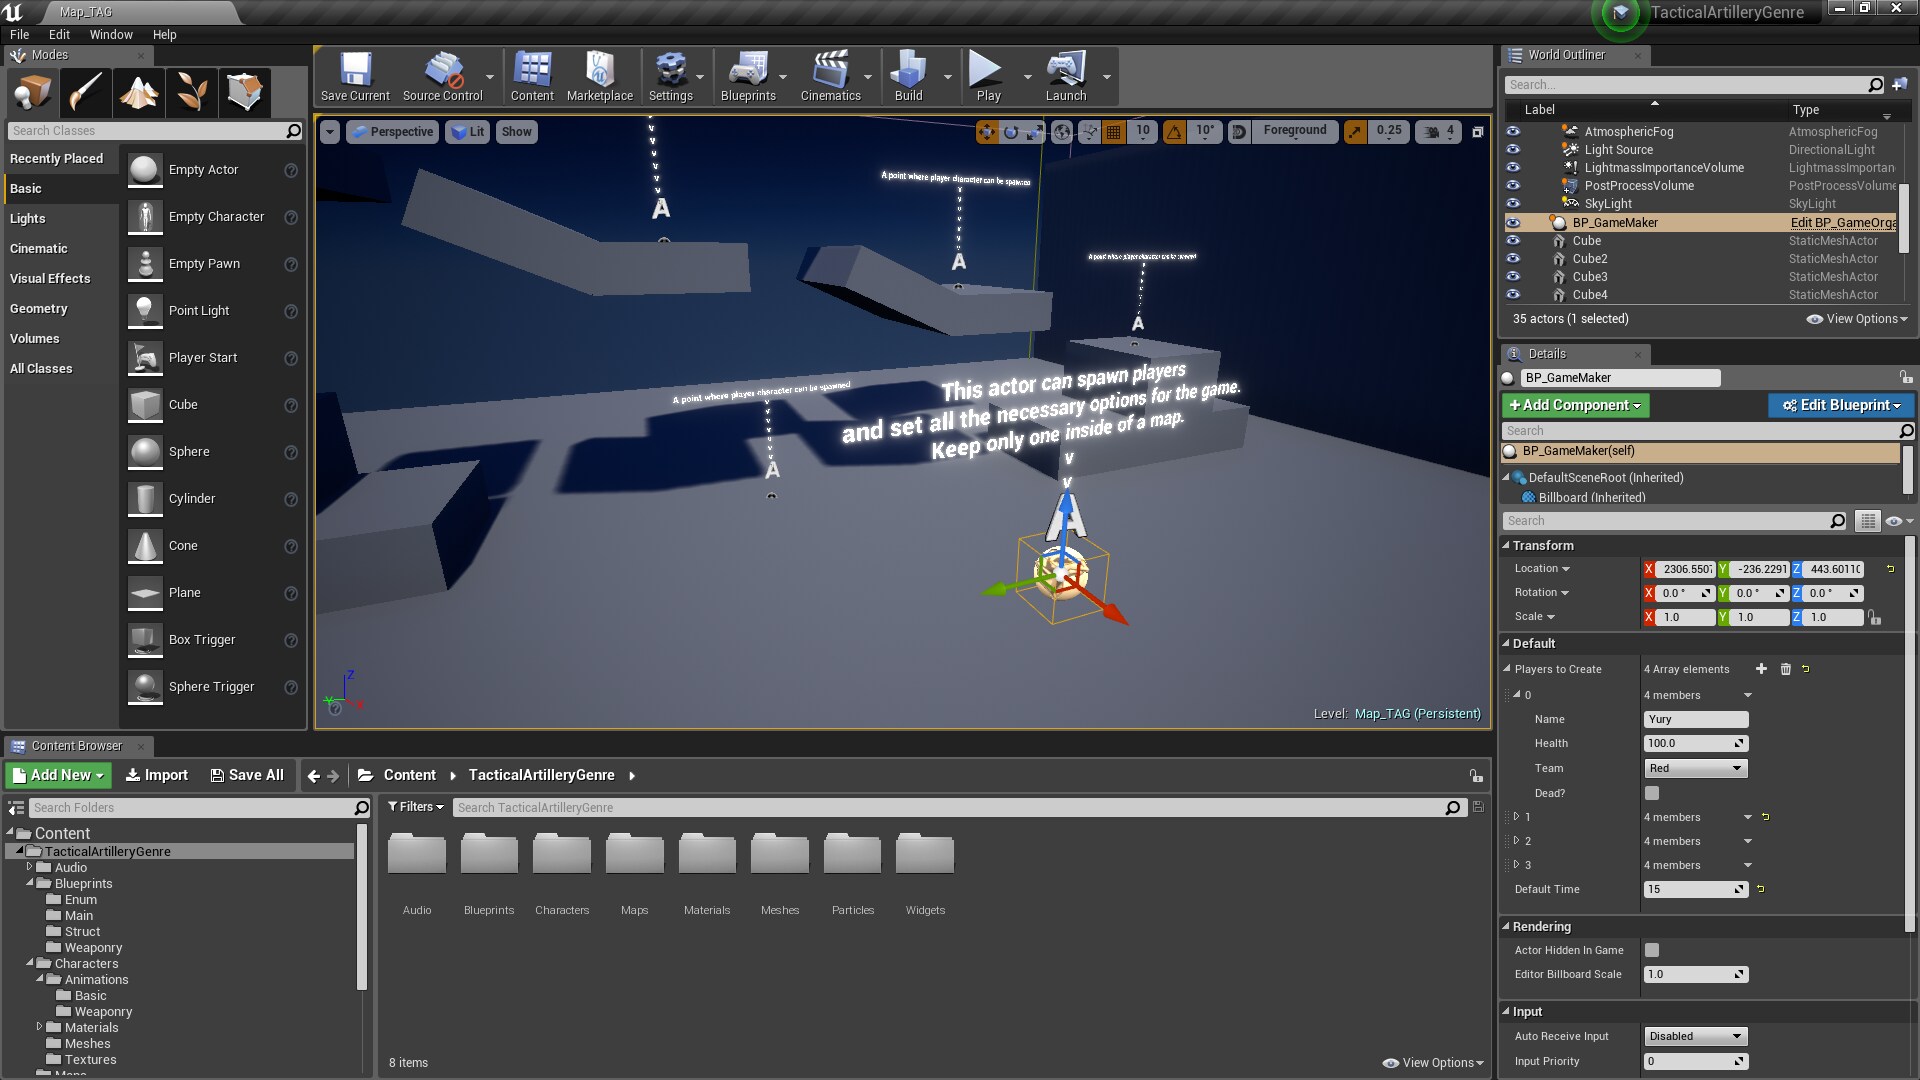Screen dimensions: 1920x1080
Task: Open the Team dropdown set to Red
Action: [1695, 768]
